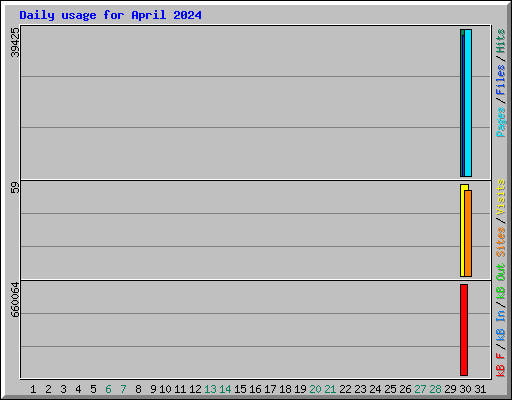Click day 31 on the x-axis
This screenshot has width=512, height=400.
(x=480, y=389)
